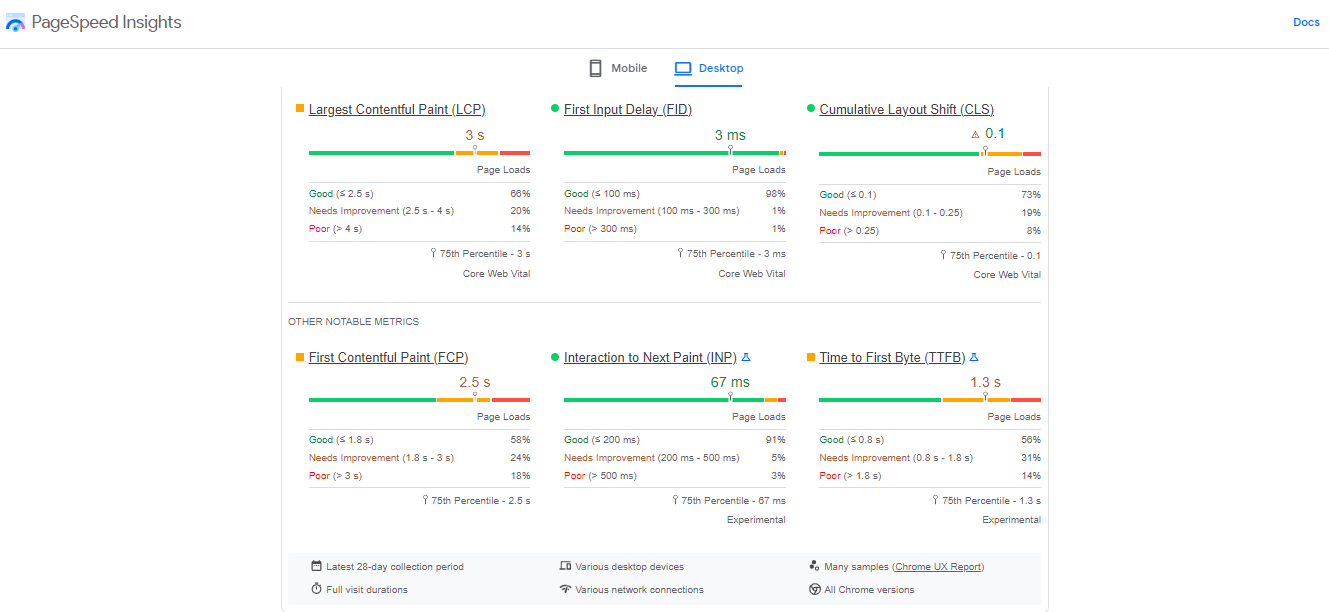Click 'All Chrome versions' text

pos(869,590)
